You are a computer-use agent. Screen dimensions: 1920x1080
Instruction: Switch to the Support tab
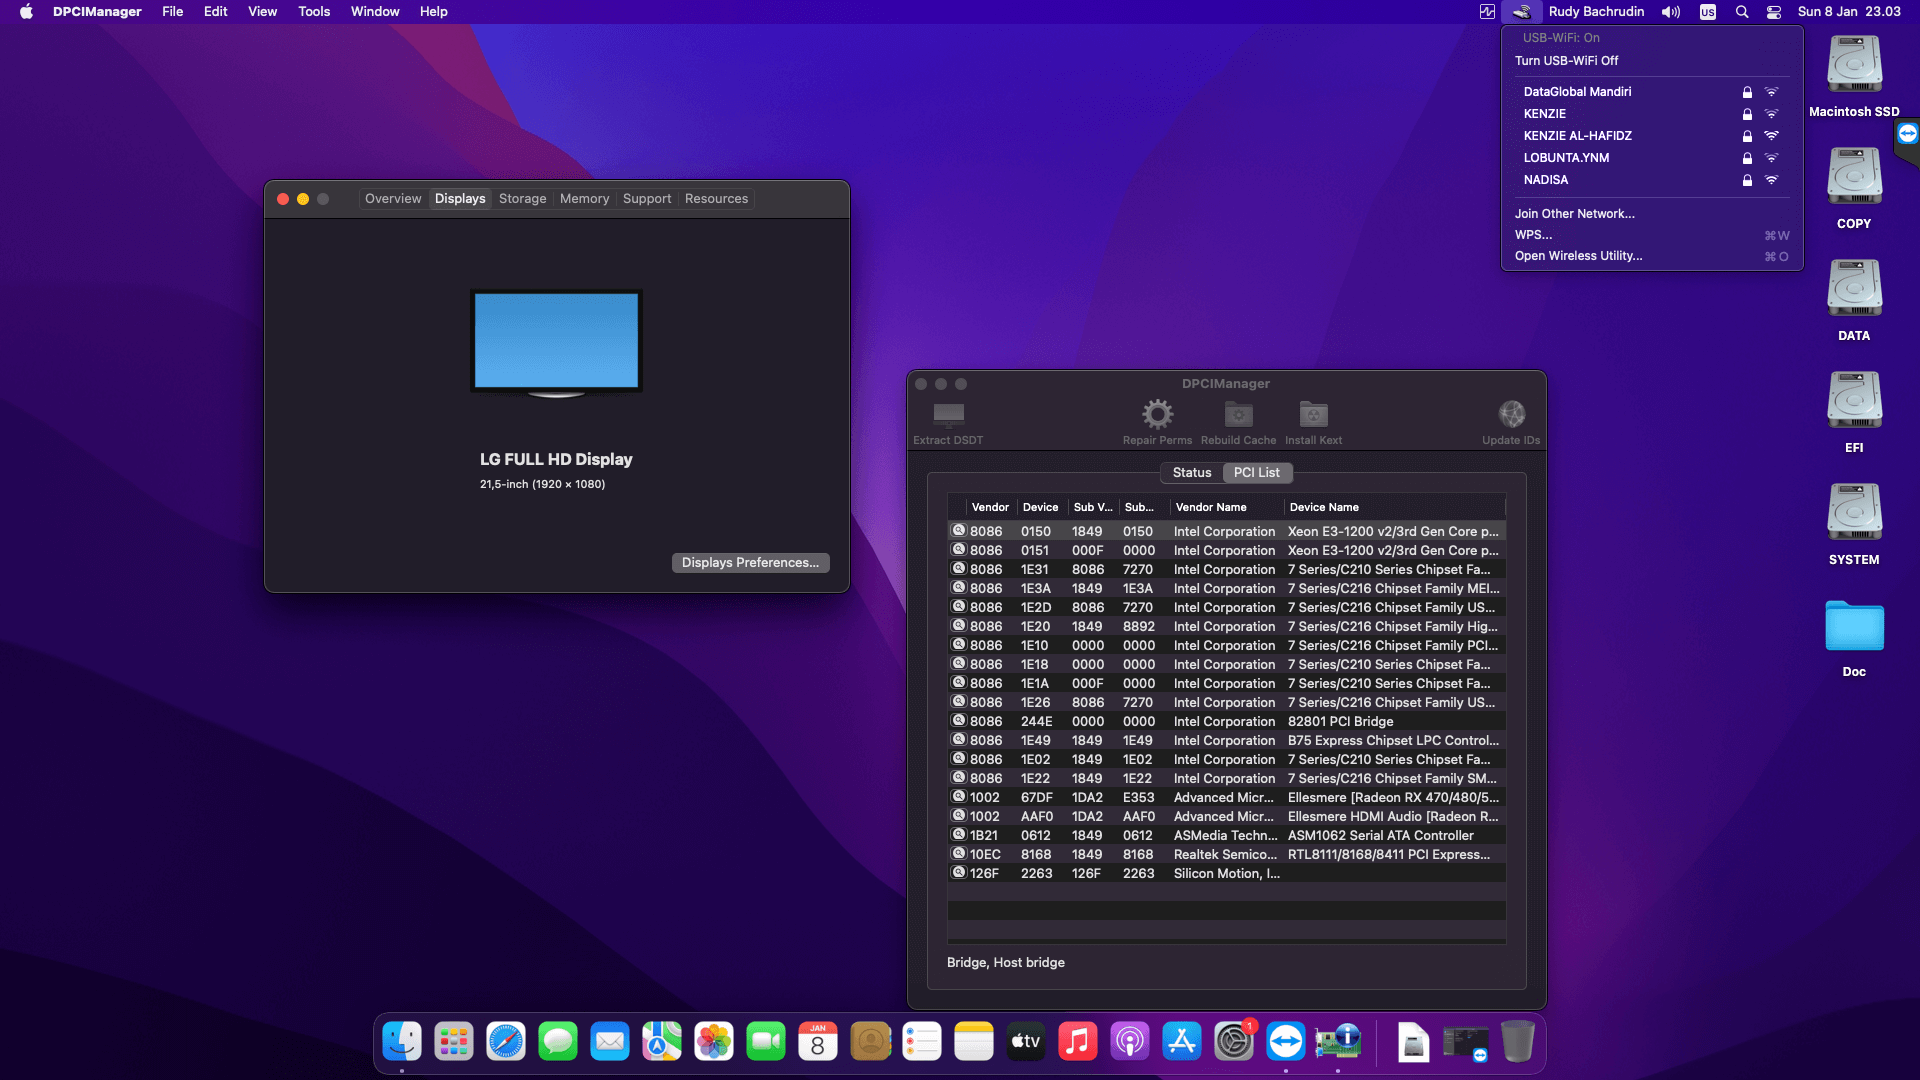click(x=647, y=199)
